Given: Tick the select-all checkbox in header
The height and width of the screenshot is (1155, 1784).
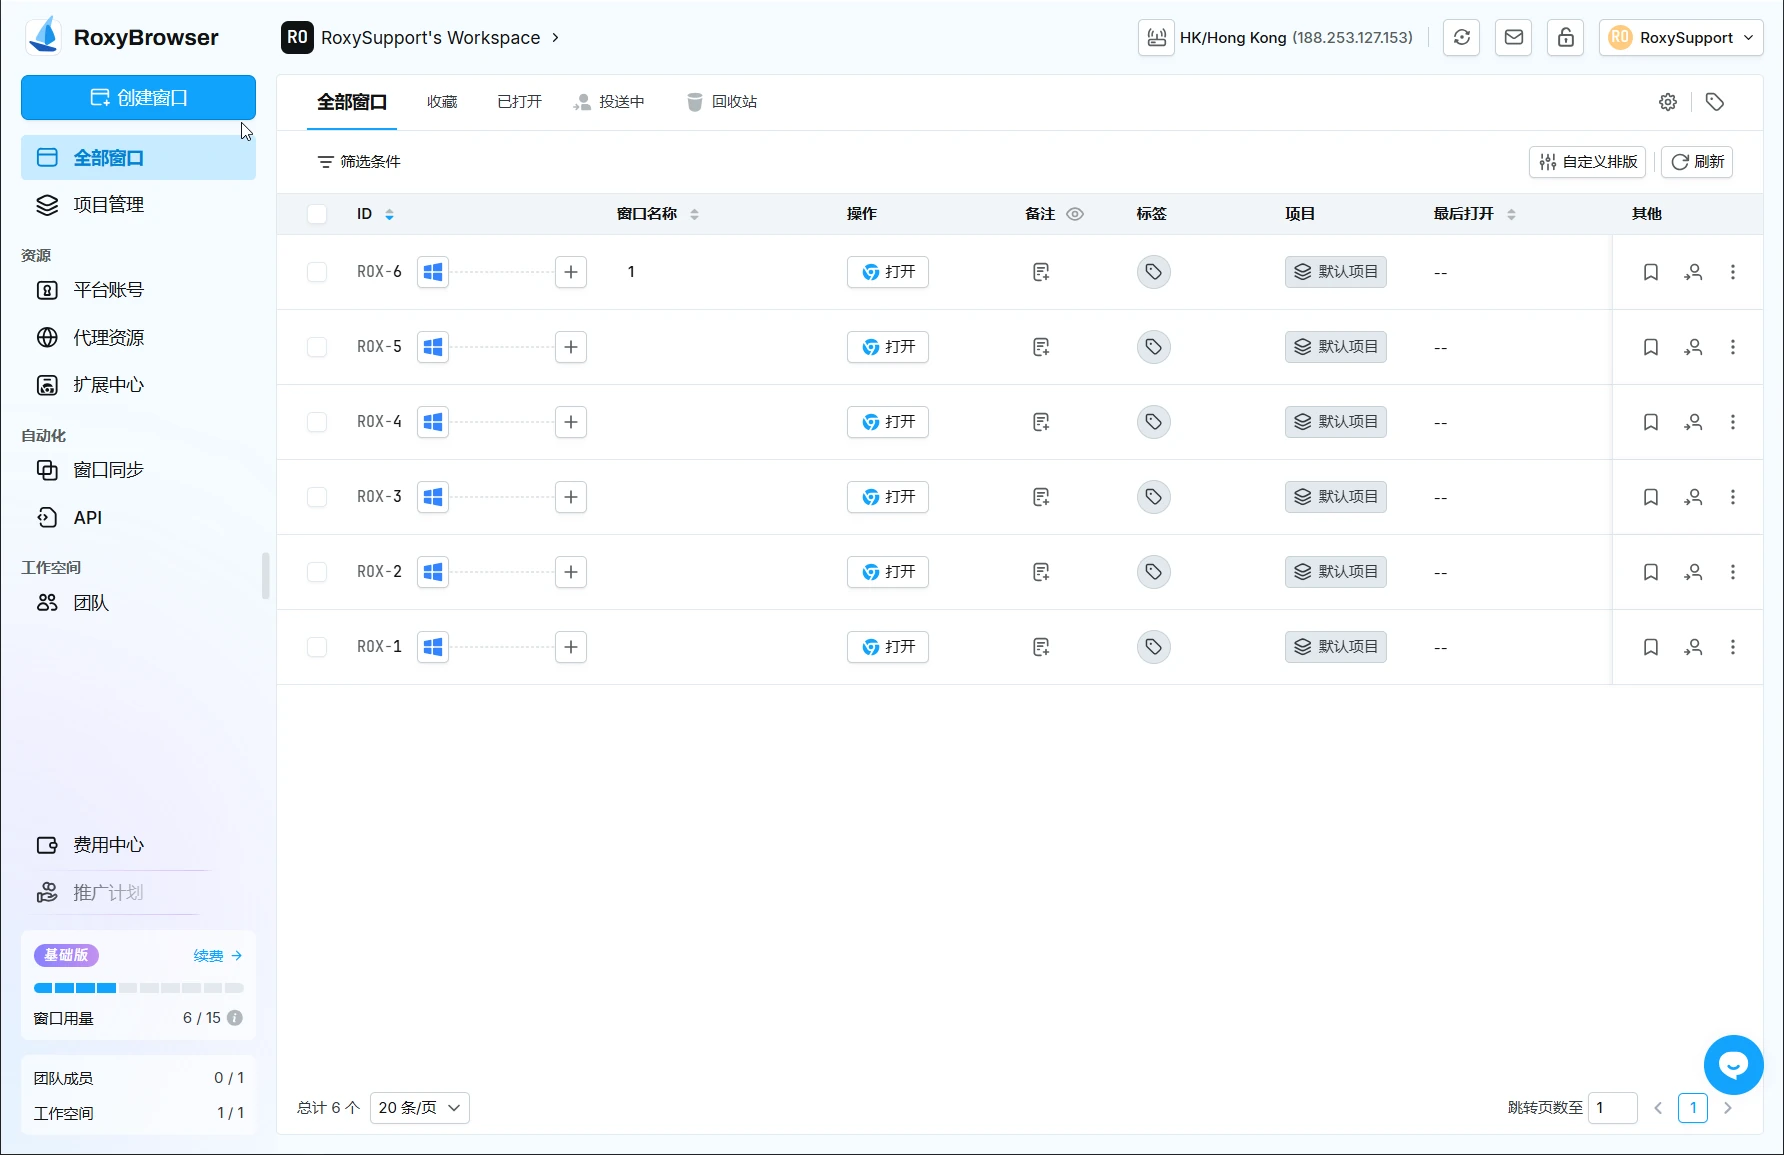Looking at the screenshot, I should tap(317, 214).
